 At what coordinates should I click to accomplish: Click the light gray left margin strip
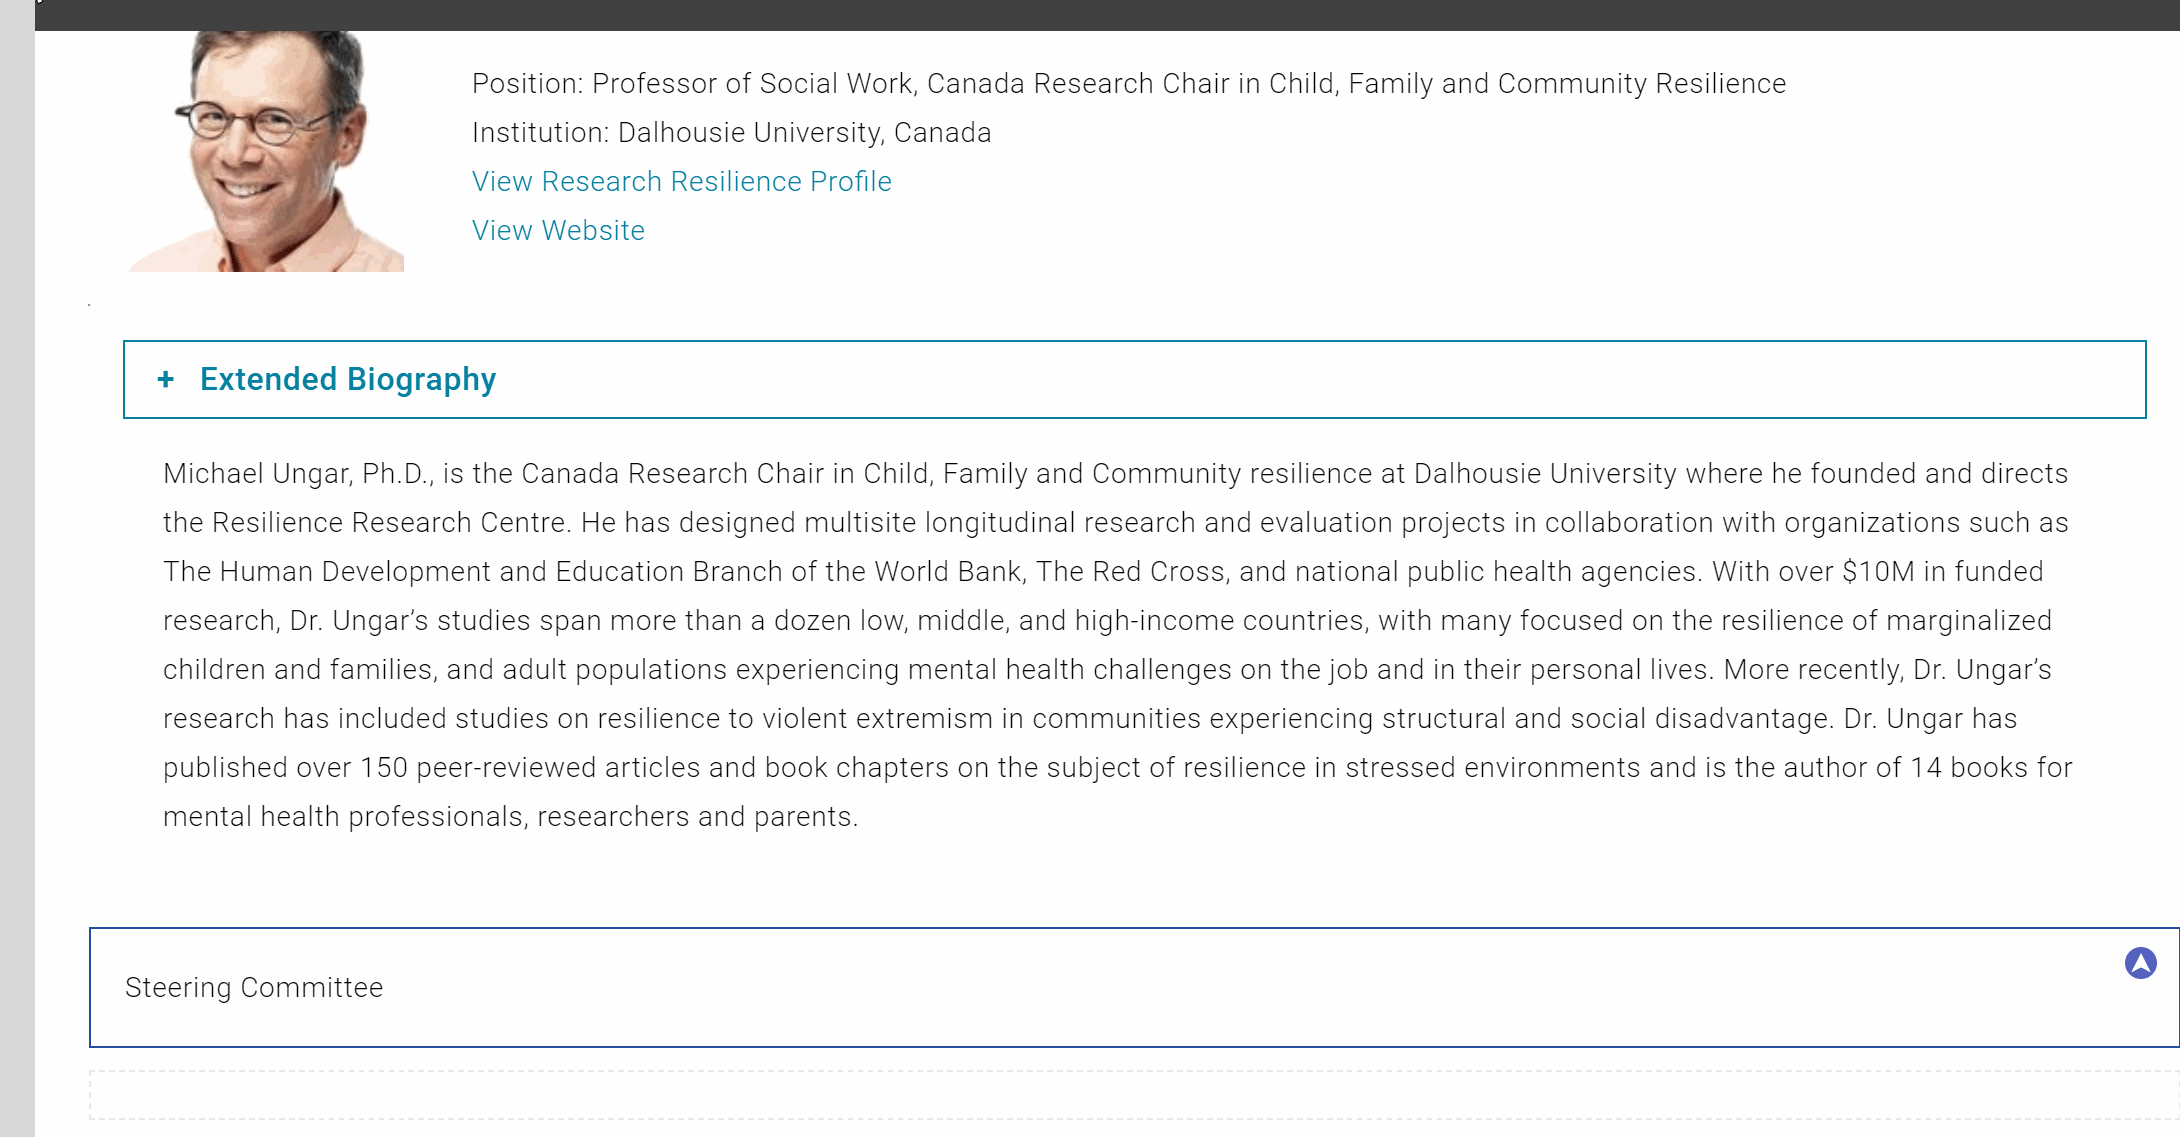(17, 568)
